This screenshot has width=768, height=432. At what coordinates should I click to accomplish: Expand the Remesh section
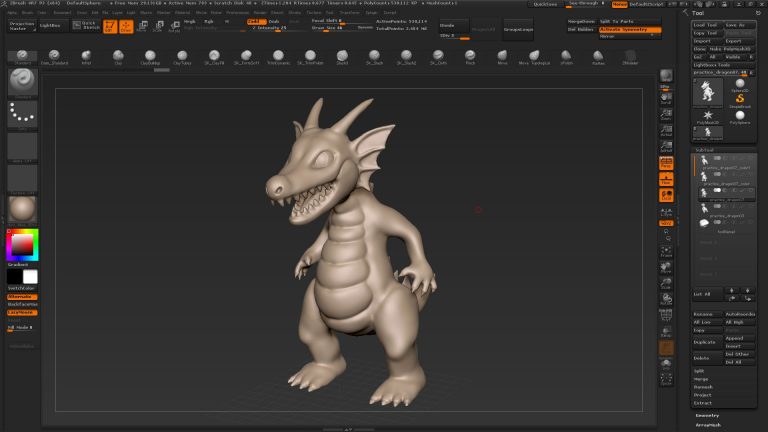pyautogui.click(x=703, y=387)
